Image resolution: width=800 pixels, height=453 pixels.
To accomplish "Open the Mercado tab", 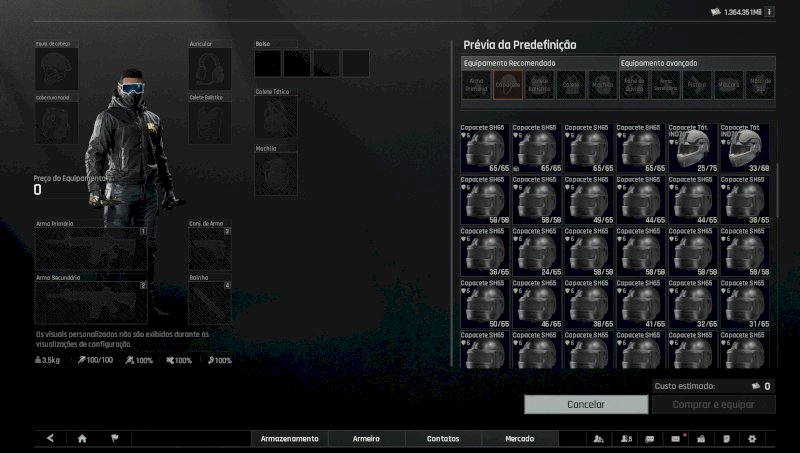I will [519, 438].
